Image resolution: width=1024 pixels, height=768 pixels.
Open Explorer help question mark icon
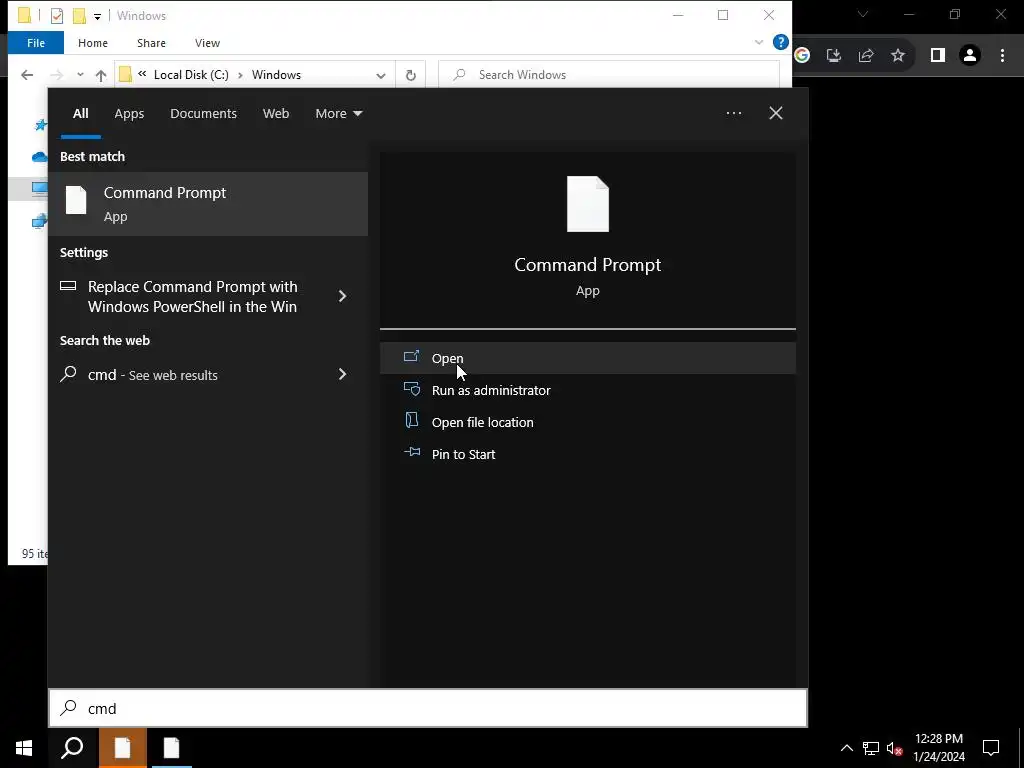(x=780, y=42)
